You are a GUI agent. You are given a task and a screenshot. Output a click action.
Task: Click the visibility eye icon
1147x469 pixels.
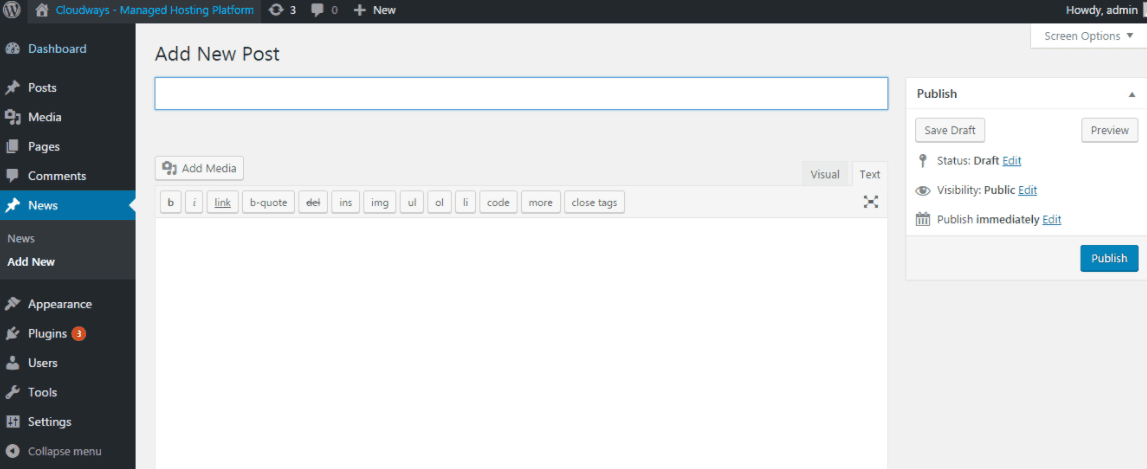[923, 190]
